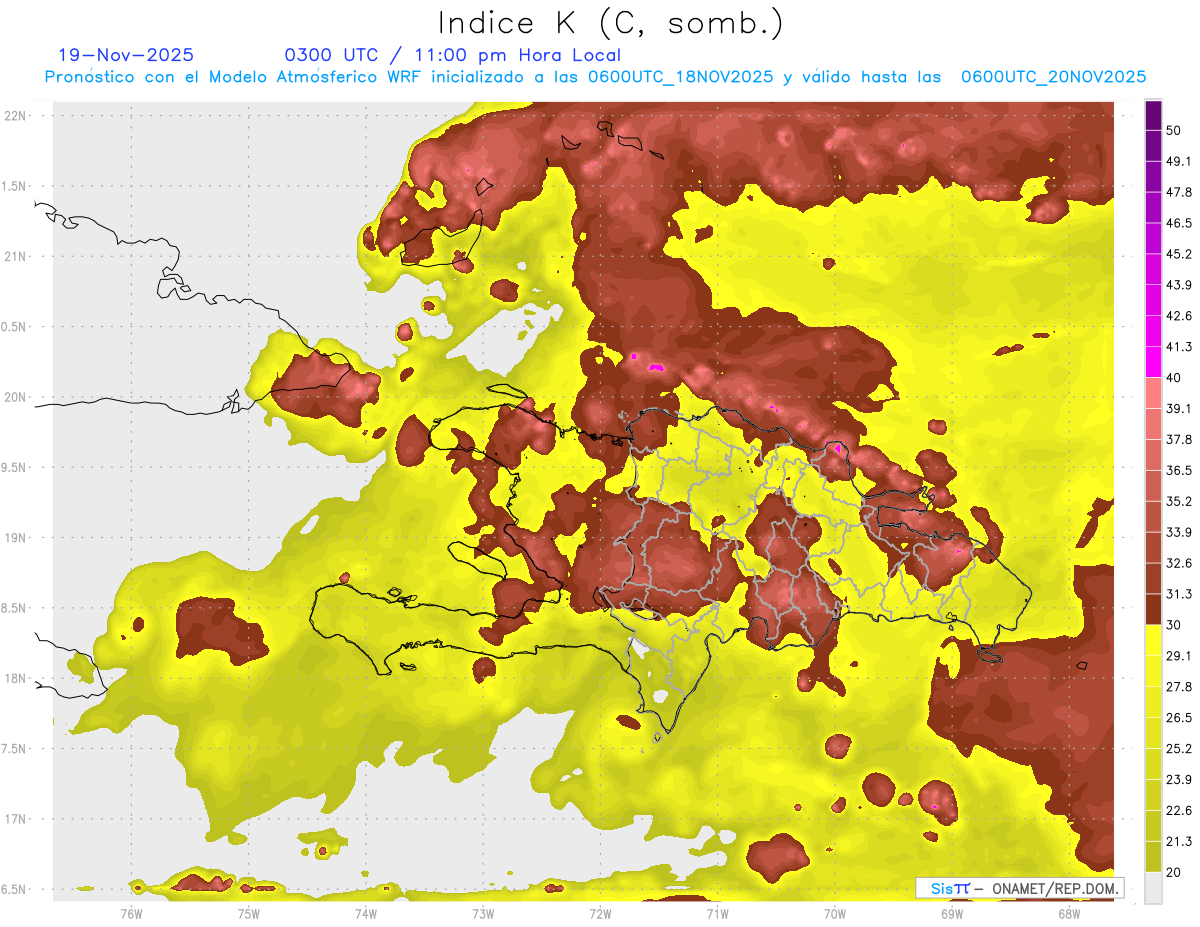Click the colorbar label "27.8"
The image size is (1200, 927).
click(x=1179, y=687)
